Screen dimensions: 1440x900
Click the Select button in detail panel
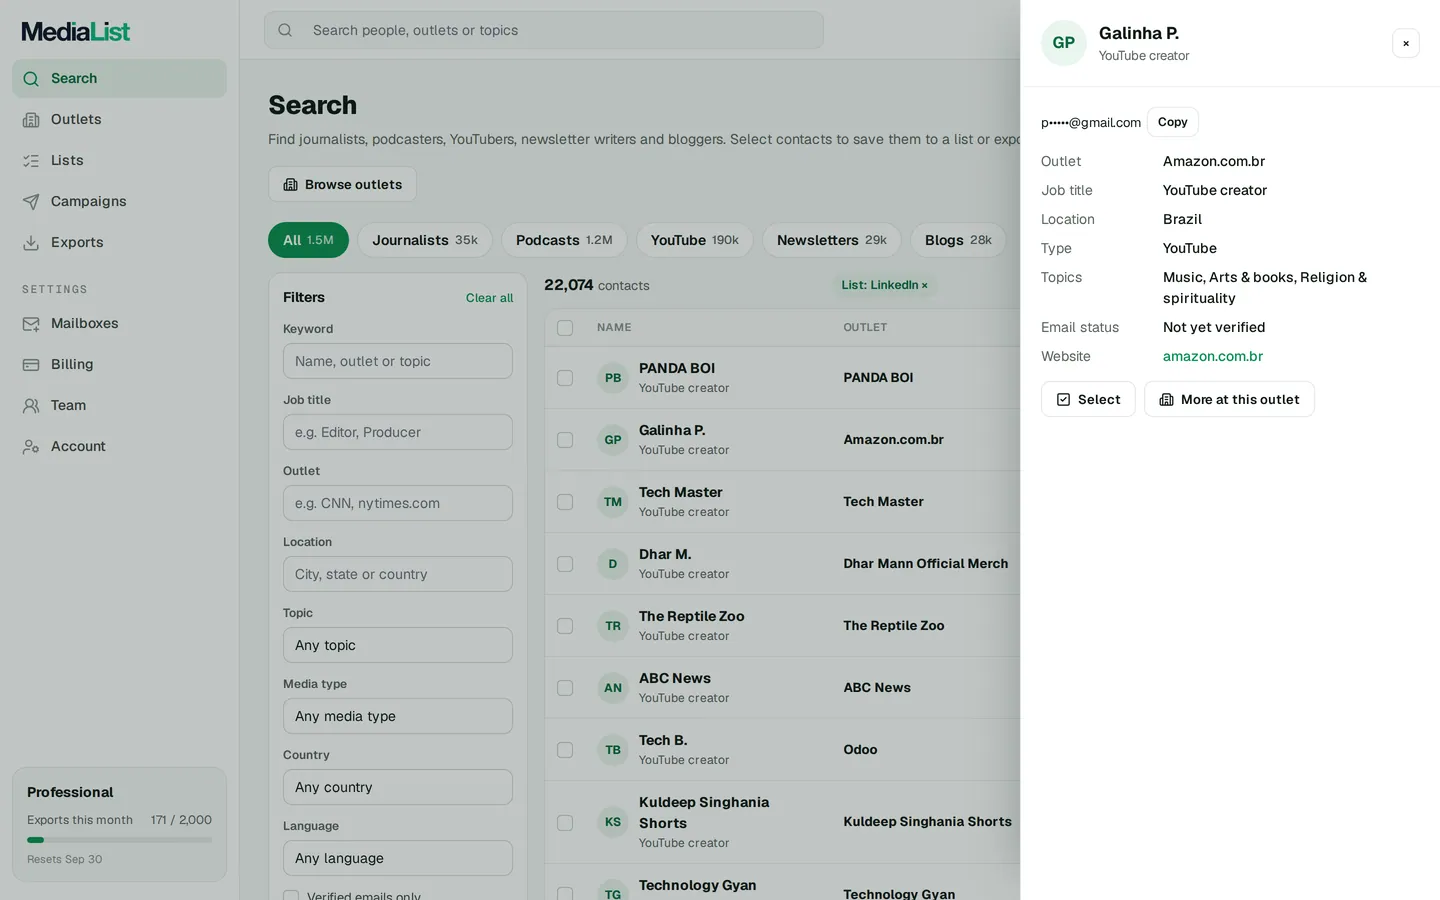point(1088,399)
